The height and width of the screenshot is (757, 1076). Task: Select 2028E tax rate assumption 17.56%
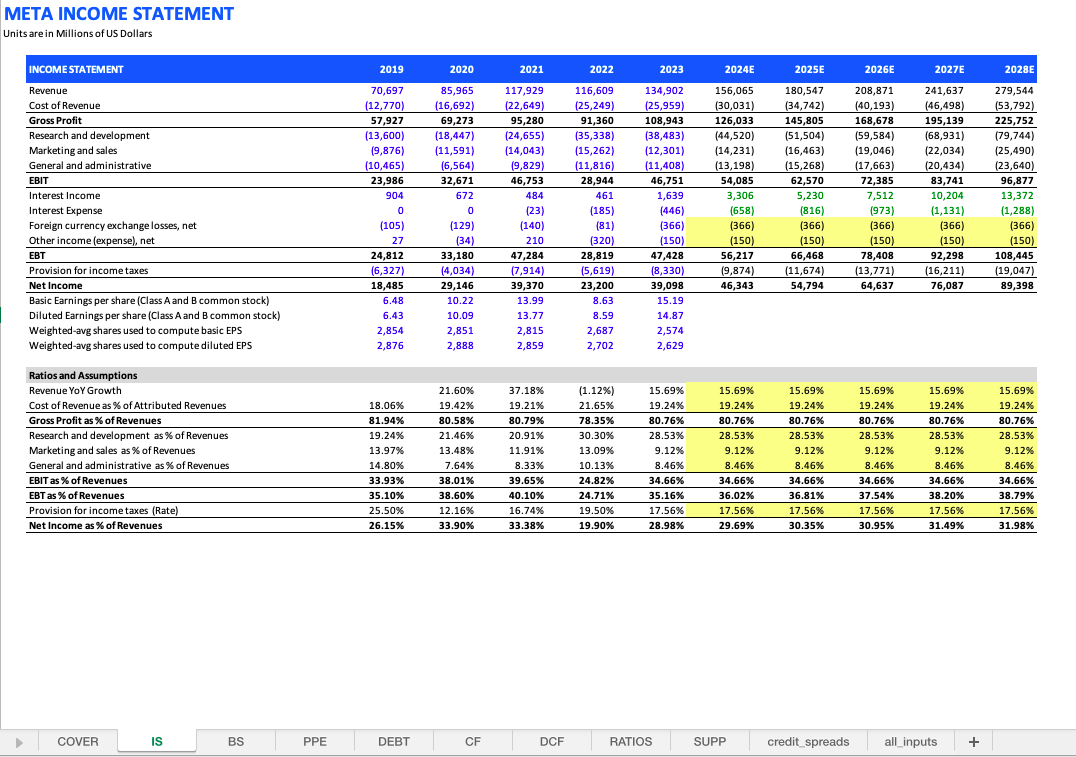pyautogui.click(x=1016, y=511)
